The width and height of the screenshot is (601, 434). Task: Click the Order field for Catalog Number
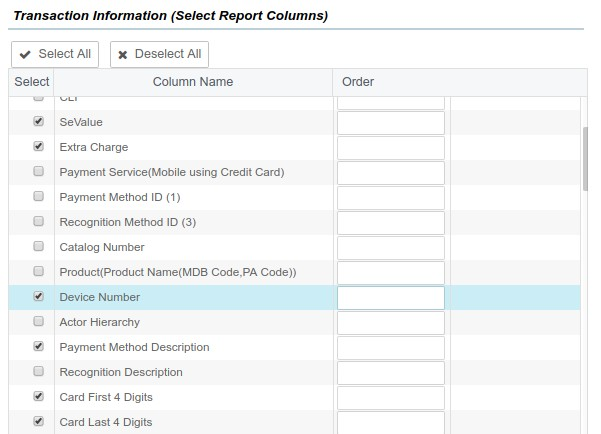coord(391,248)
